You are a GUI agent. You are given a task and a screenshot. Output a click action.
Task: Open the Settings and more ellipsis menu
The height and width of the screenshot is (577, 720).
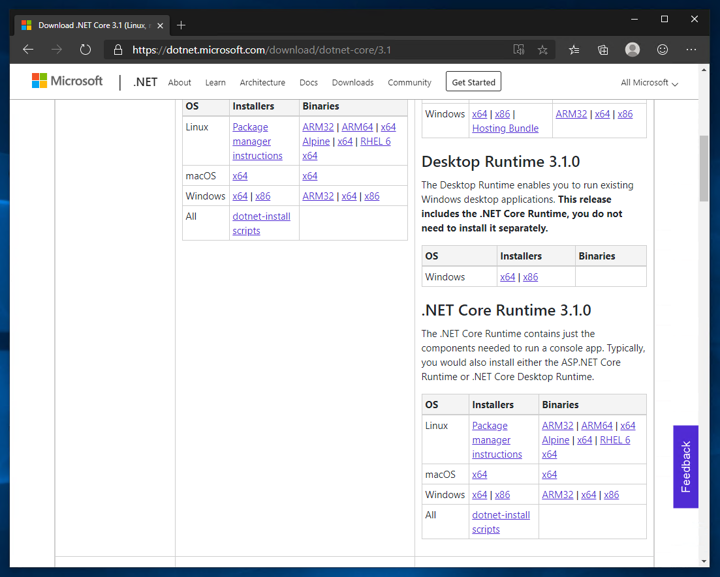pyautogui.click(x=691, y=50)
